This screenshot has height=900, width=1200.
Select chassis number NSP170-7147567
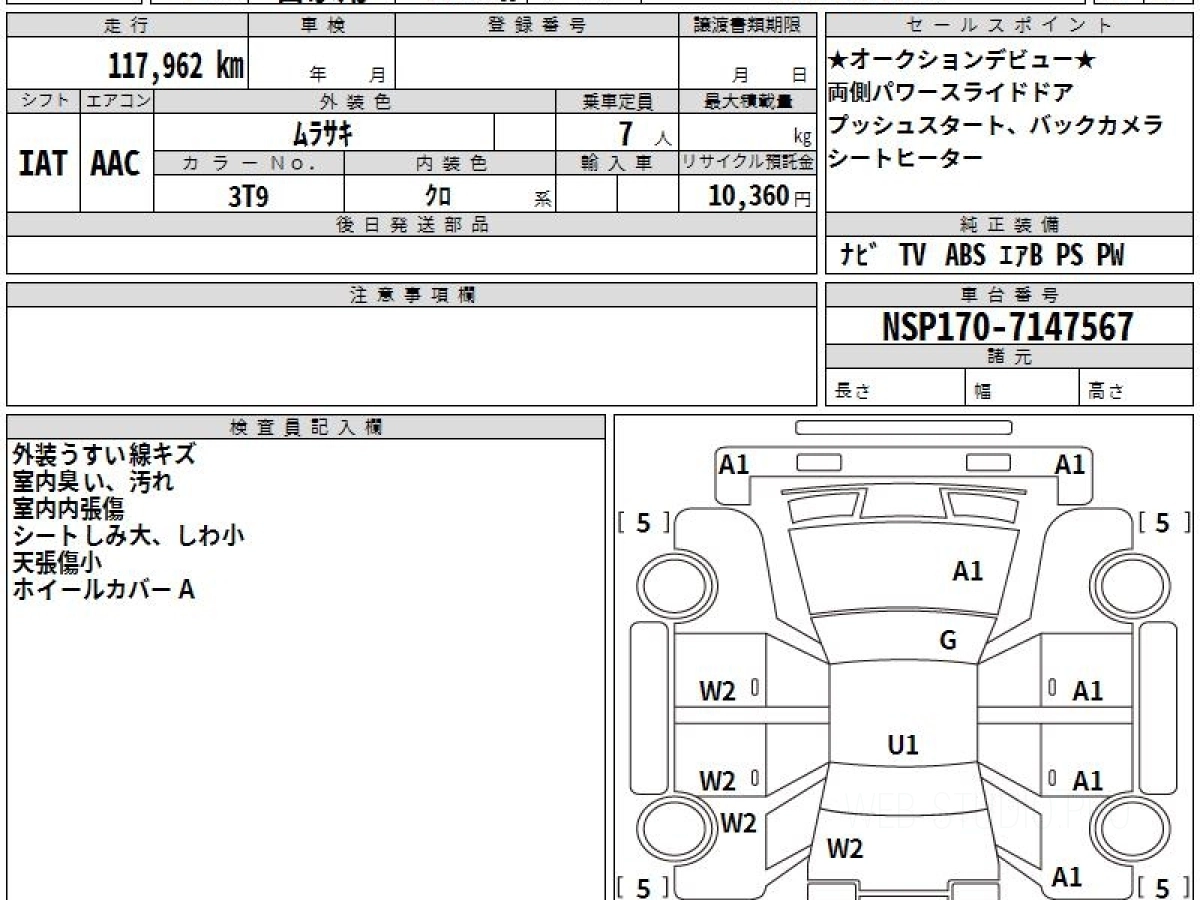pyautogui.click(x=1008, y=326)
